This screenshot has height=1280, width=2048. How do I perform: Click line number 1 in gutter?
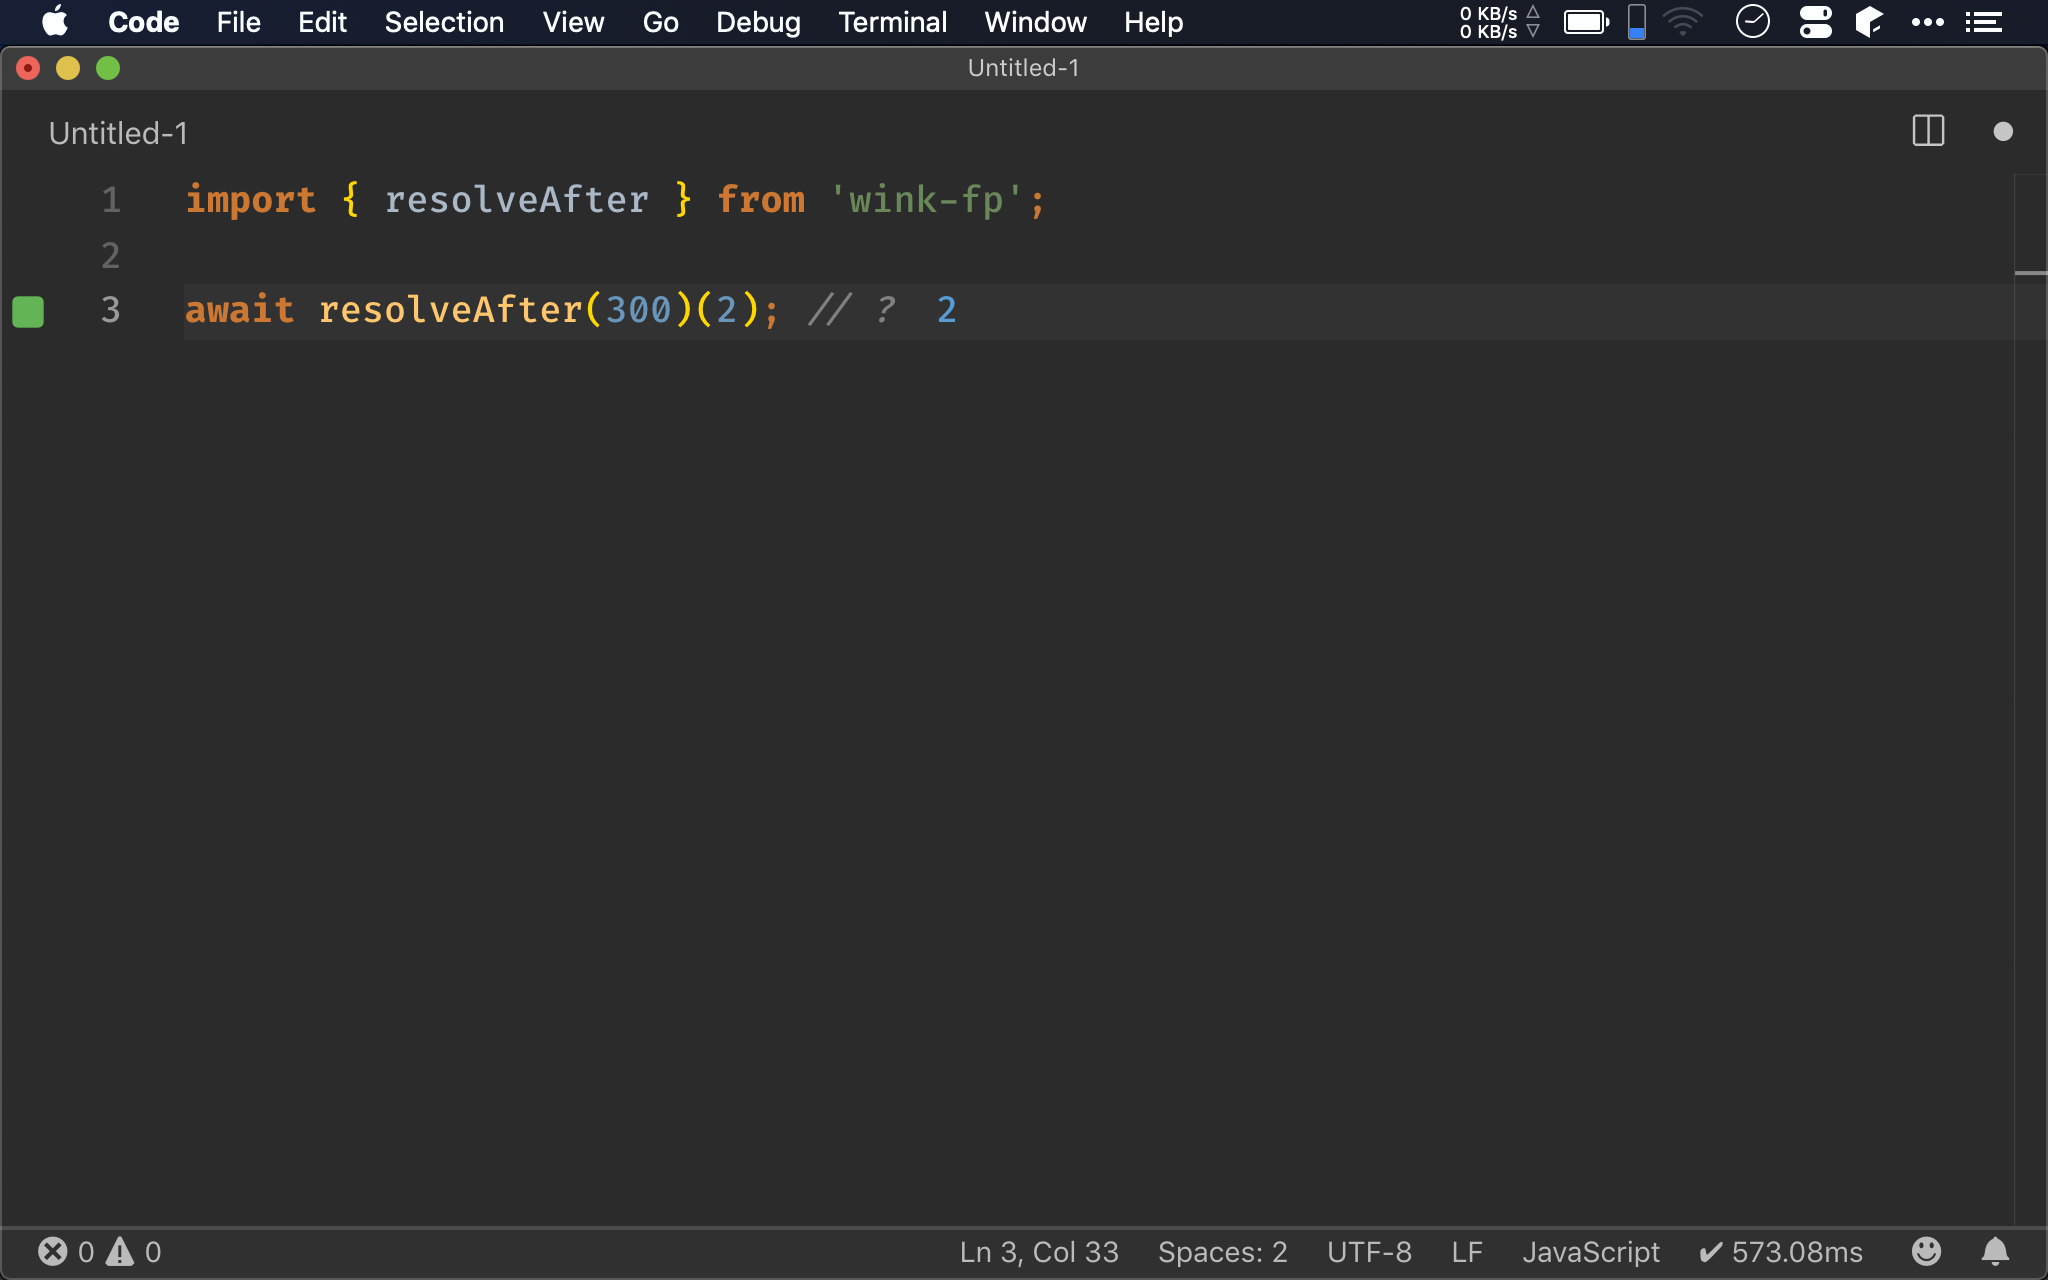pos(111,200)
